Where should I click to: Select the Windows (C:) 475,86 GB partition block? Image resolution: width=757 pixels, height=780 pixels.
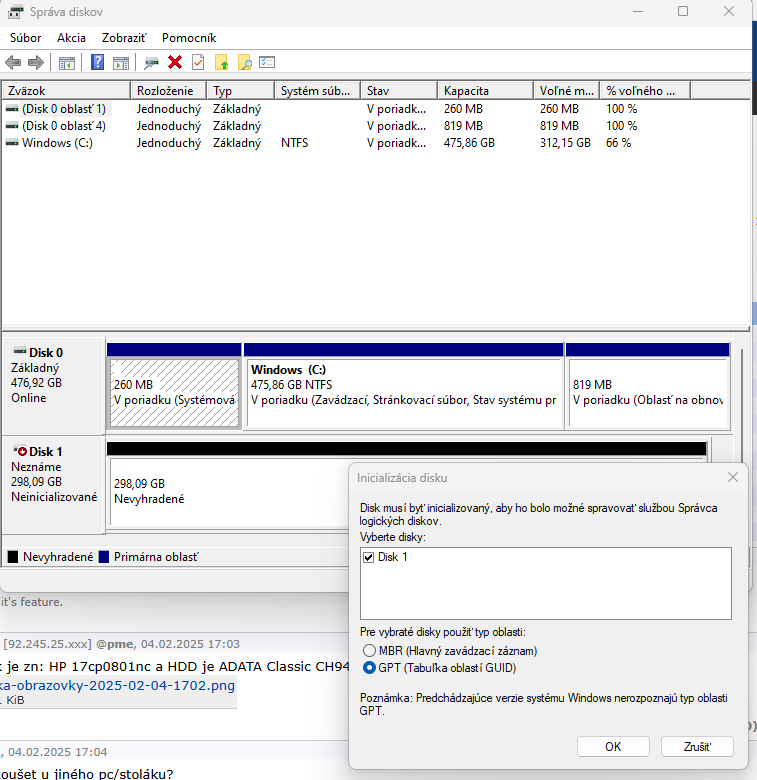point(404,393)
